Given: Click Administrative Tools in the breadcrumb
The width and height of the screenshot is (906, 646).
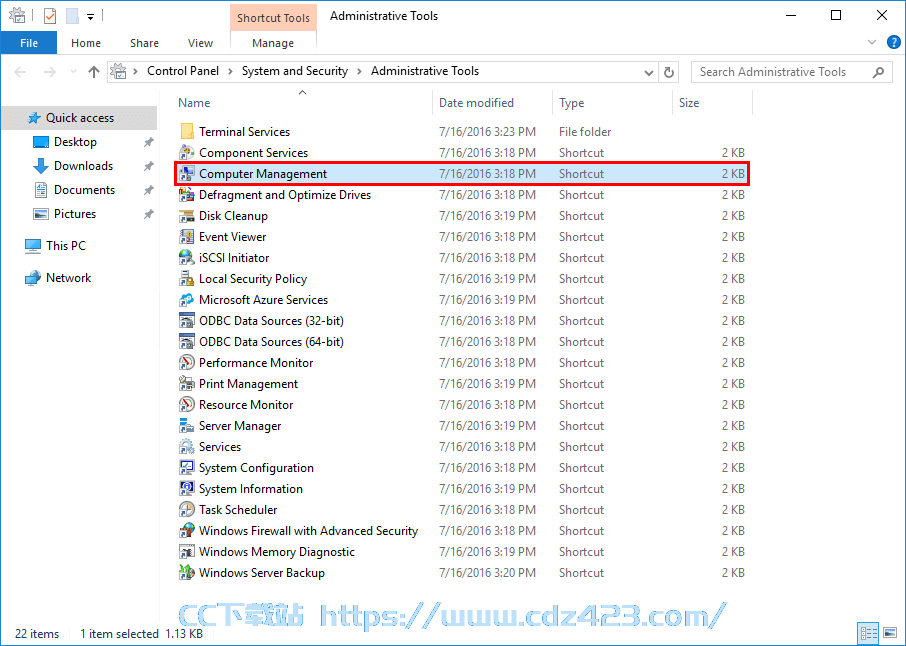Looking at the screenshot, I should [425, 71].
